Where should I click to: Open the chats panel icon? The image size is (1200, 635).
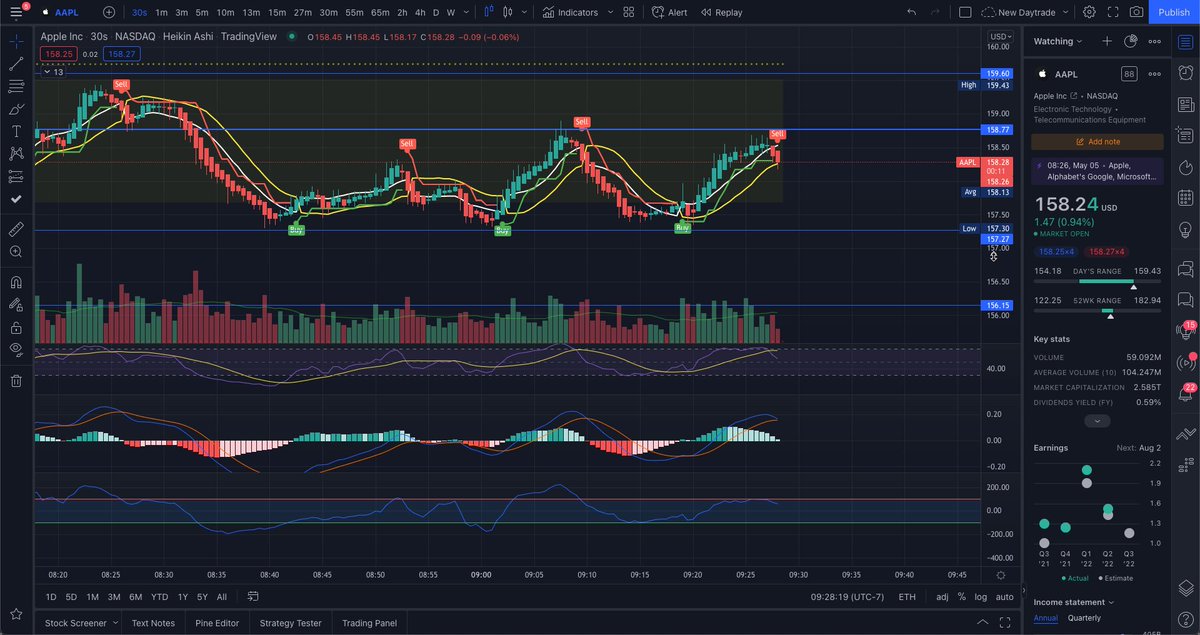tap(1185, 268)
